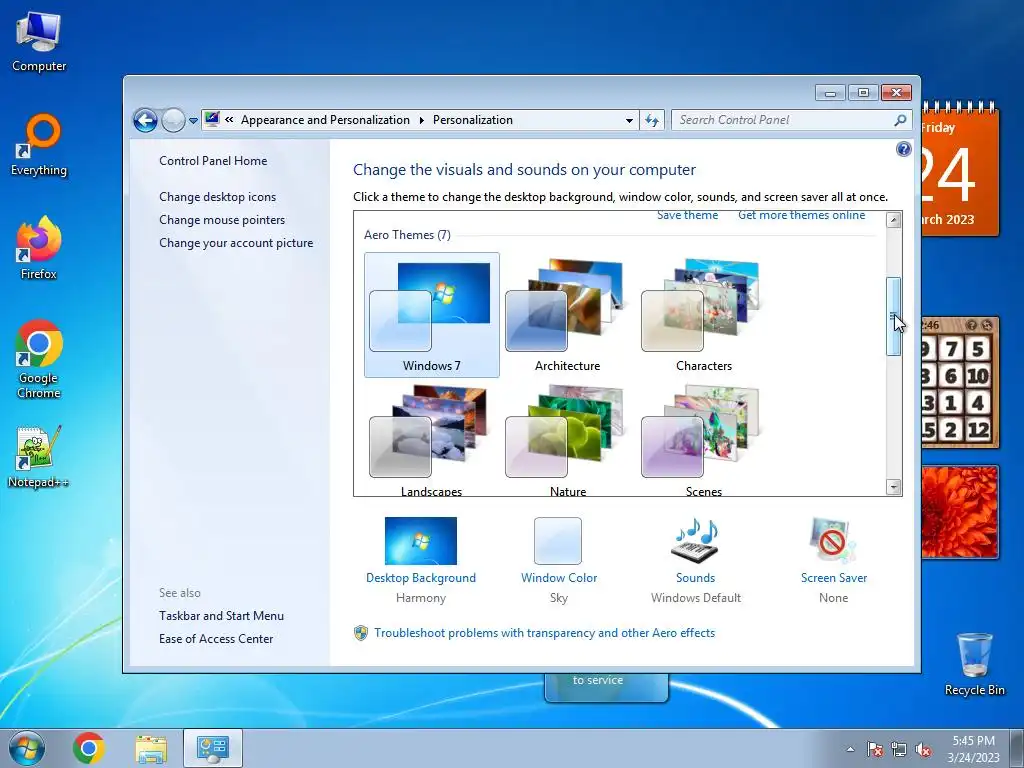Click the Show desktop button

tap(1017, 749)
